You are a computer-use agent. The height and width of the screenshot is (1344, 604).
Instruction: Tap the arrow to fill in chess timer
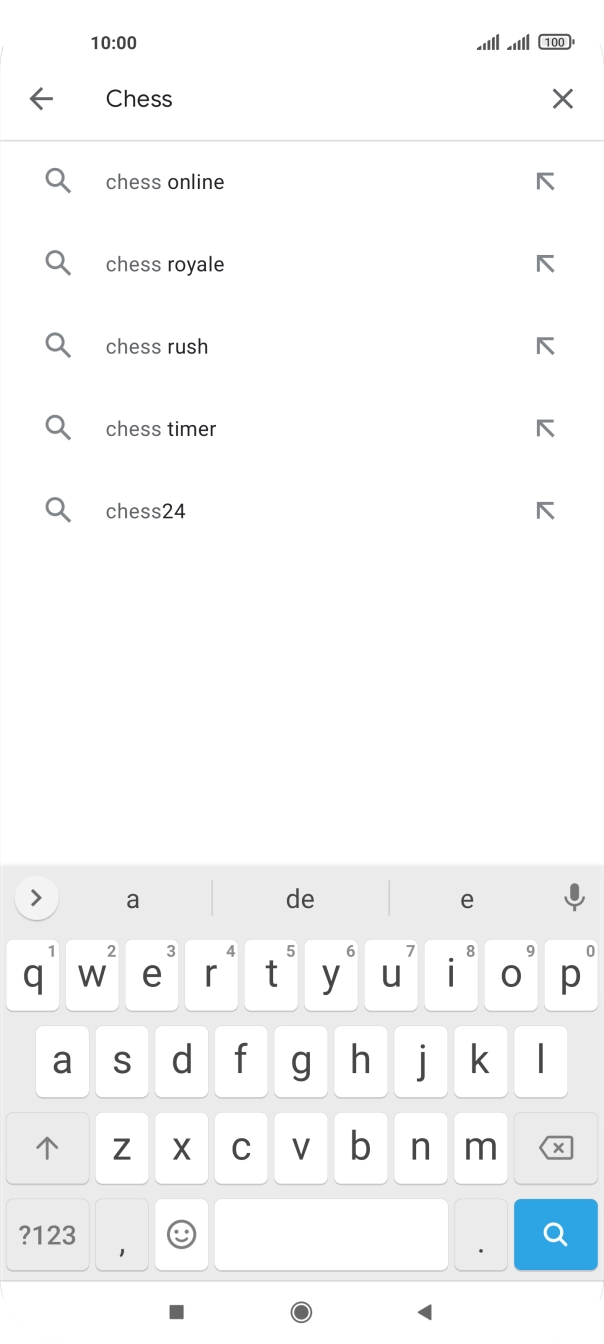(x=545, y=428)
